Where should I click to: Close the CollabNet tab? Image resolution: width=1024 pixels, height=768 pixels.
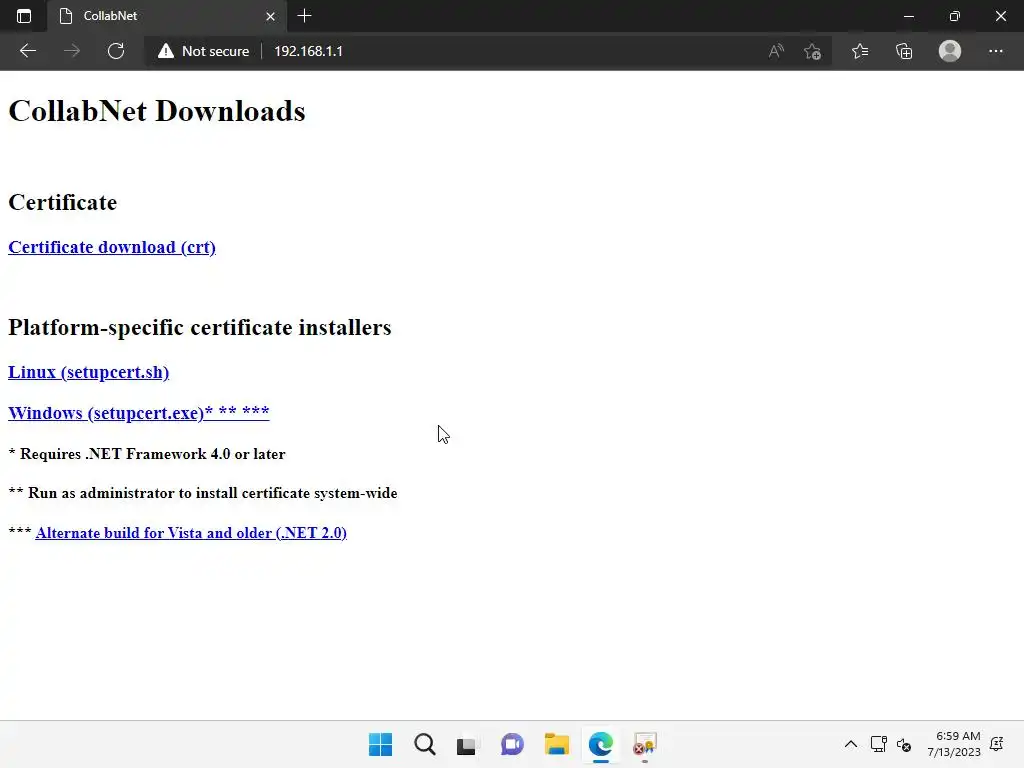coord(270,16)
